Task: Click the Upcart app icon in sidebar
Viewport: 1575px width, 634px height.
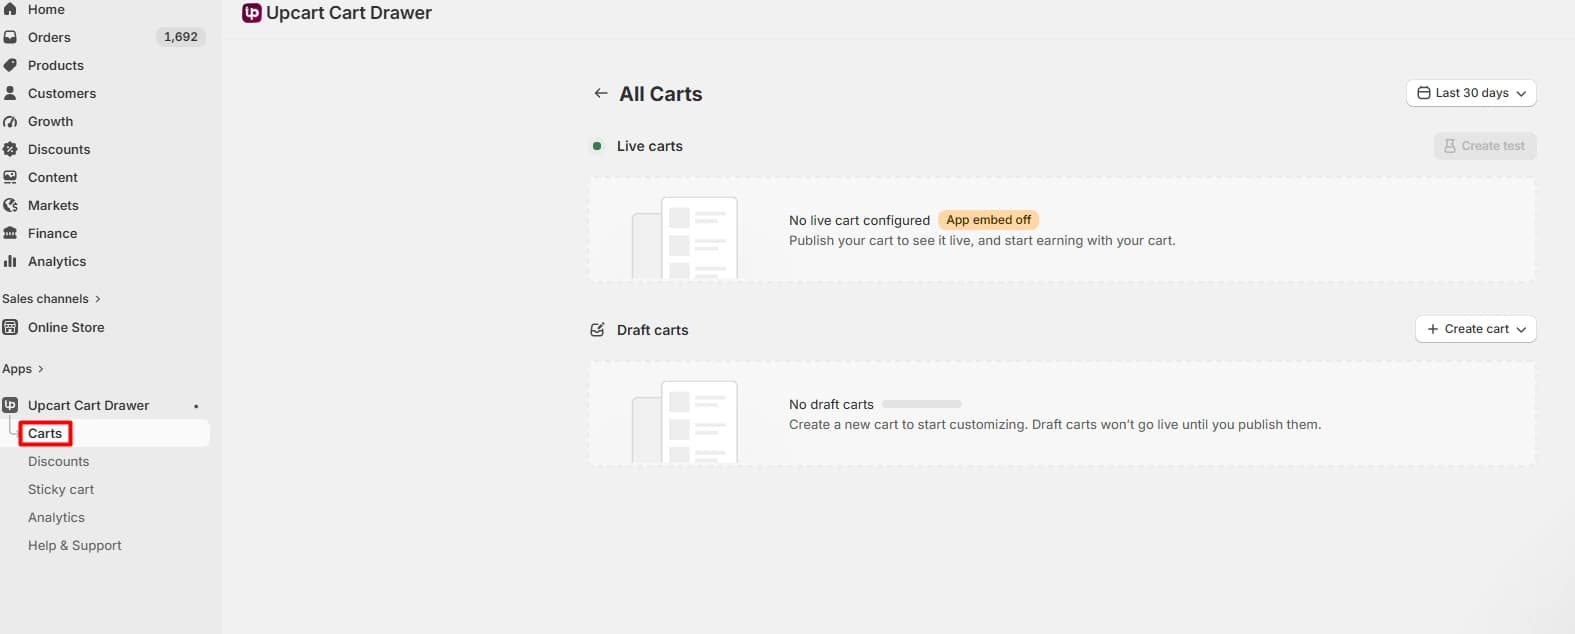Action: pos(10,405)
